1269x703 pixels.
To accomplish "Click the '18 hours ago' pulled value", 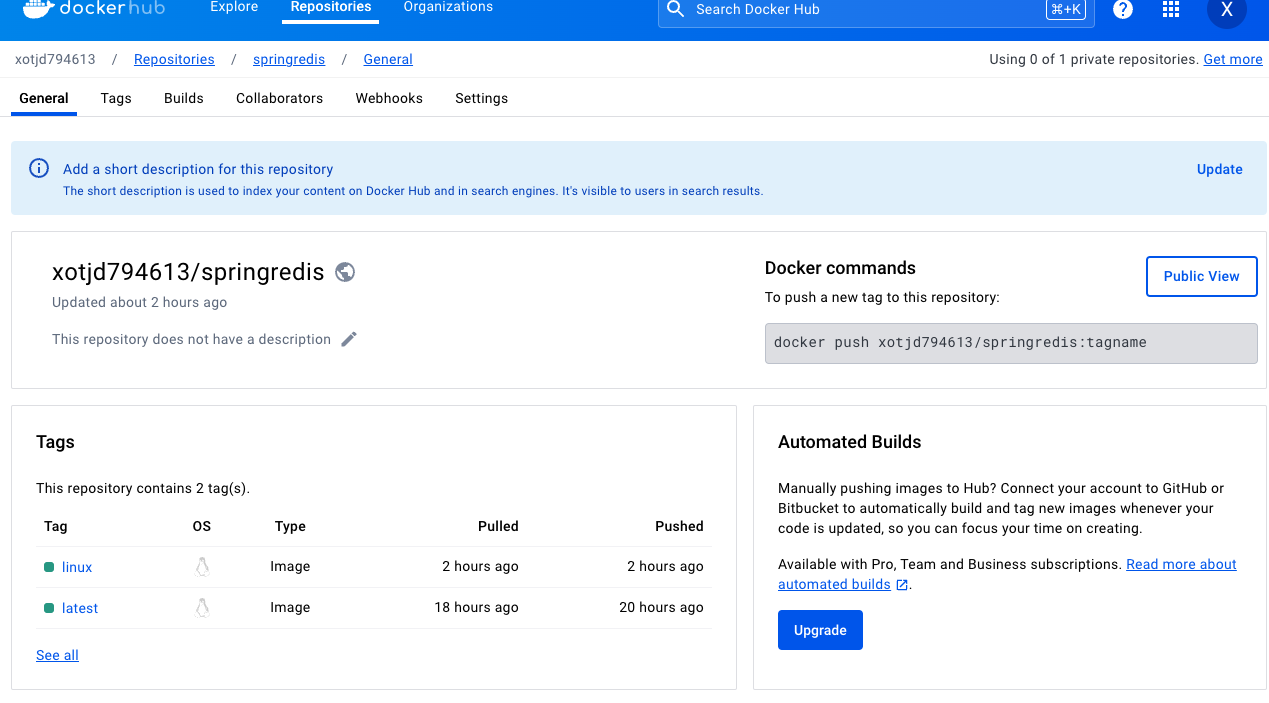I will pos(476,607).
